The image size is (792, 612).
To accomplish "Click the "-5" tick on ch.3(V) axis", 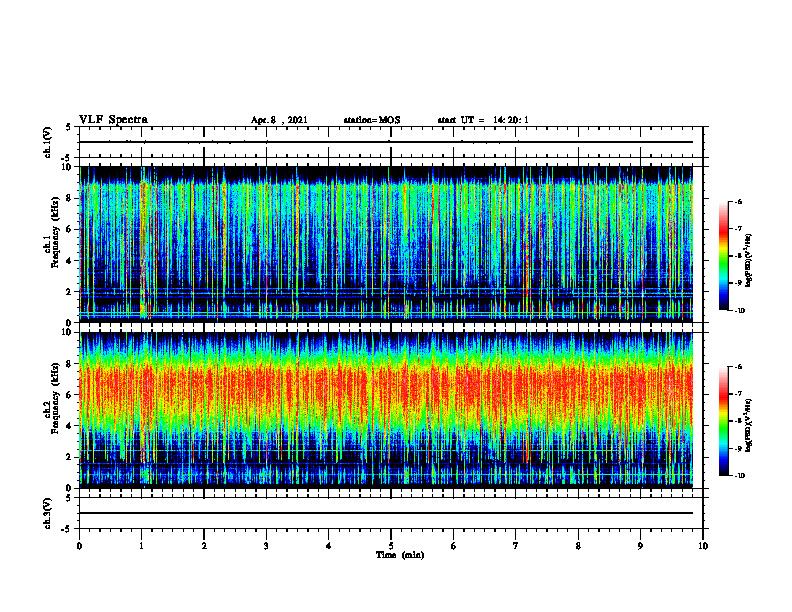I will point(68,529).
